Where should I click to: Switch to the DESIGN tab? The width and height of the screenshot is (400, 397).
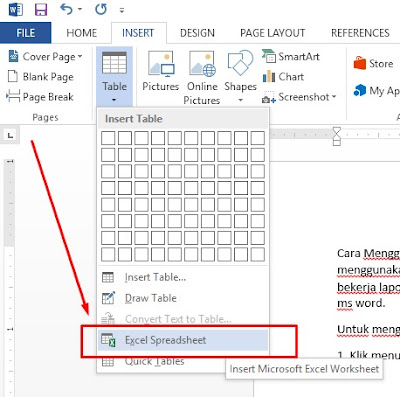[197, 33]
